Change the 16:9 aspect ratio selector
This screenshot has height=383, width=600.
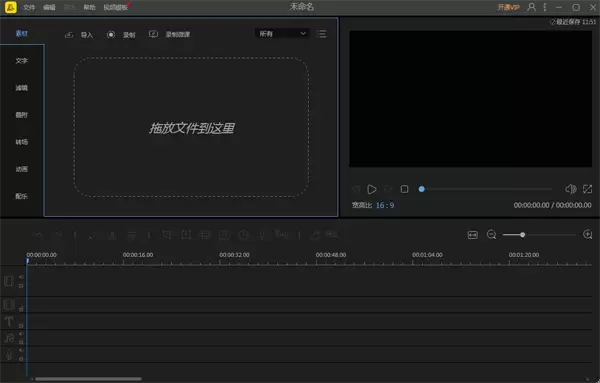(x=385, y=205)
